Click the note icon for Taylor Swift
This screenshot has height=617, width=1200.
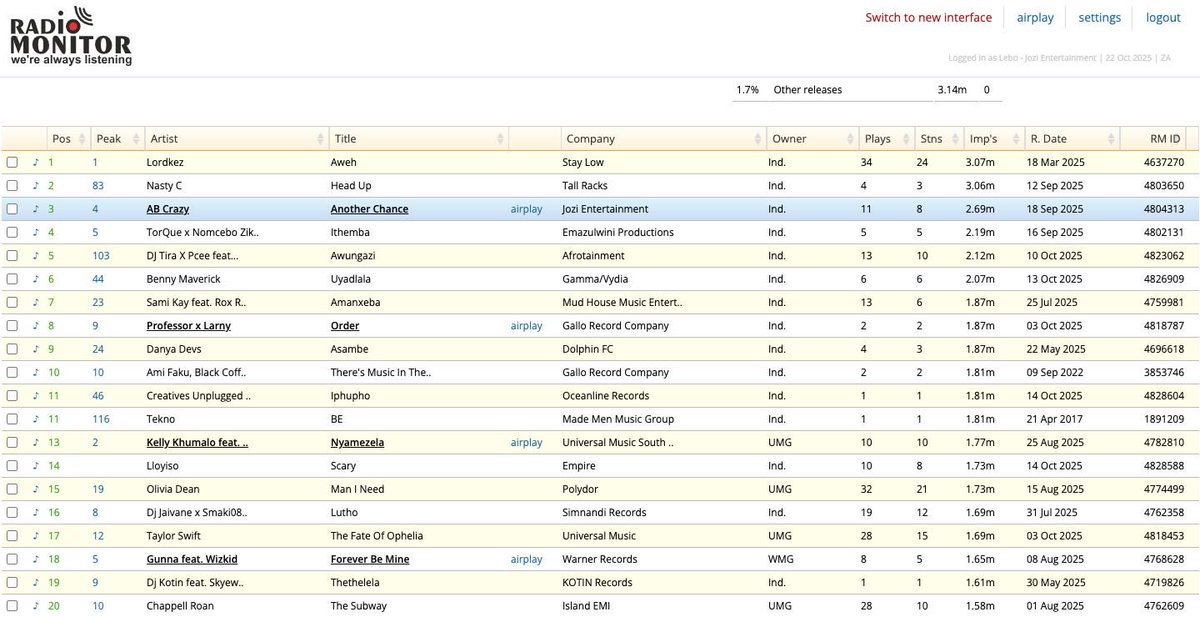[x=35, y=535]
